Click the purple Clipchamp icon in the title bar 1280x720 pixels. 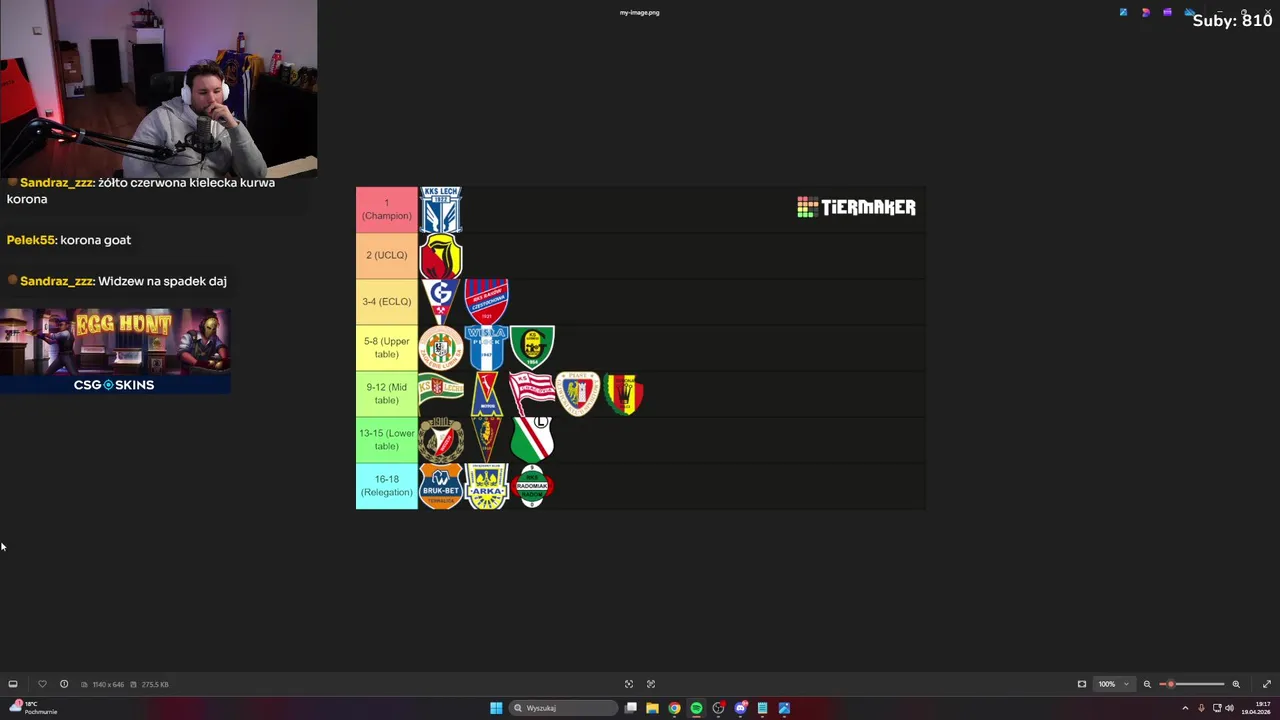point(1167,12)
